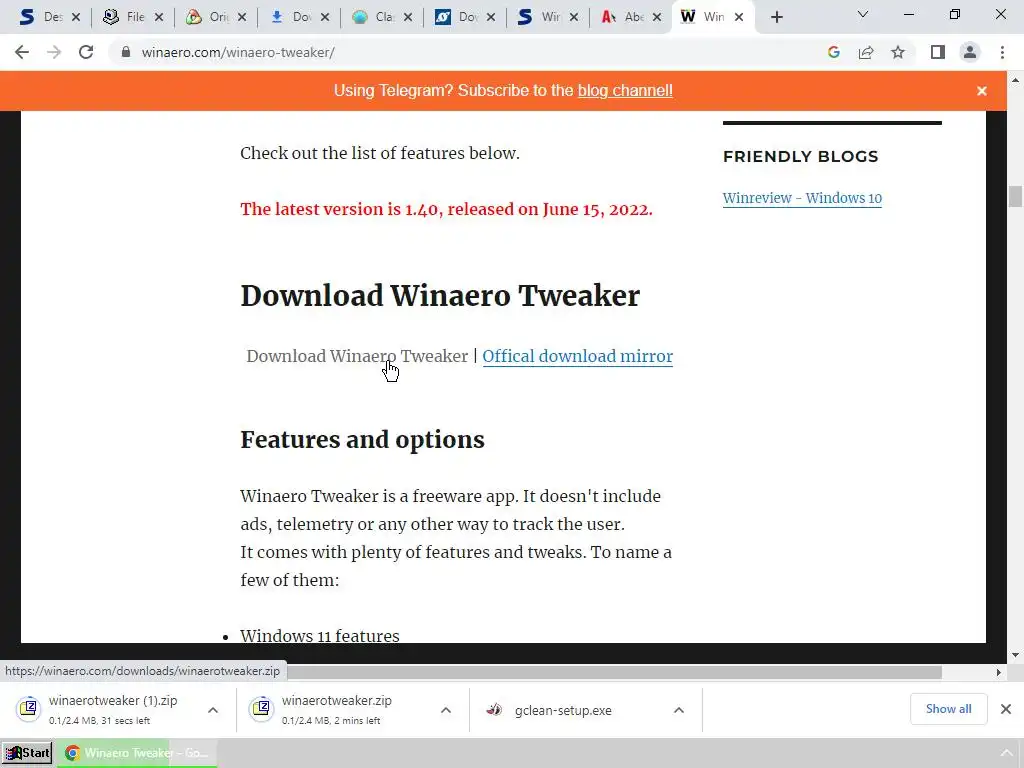
Task: Reload the current page
Action: [x=86, y=52]
